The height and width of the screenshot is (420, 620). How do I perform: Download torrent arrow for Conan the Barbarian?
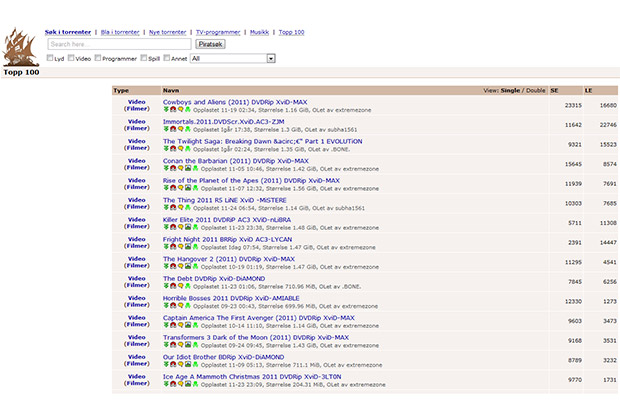(166, 168)
